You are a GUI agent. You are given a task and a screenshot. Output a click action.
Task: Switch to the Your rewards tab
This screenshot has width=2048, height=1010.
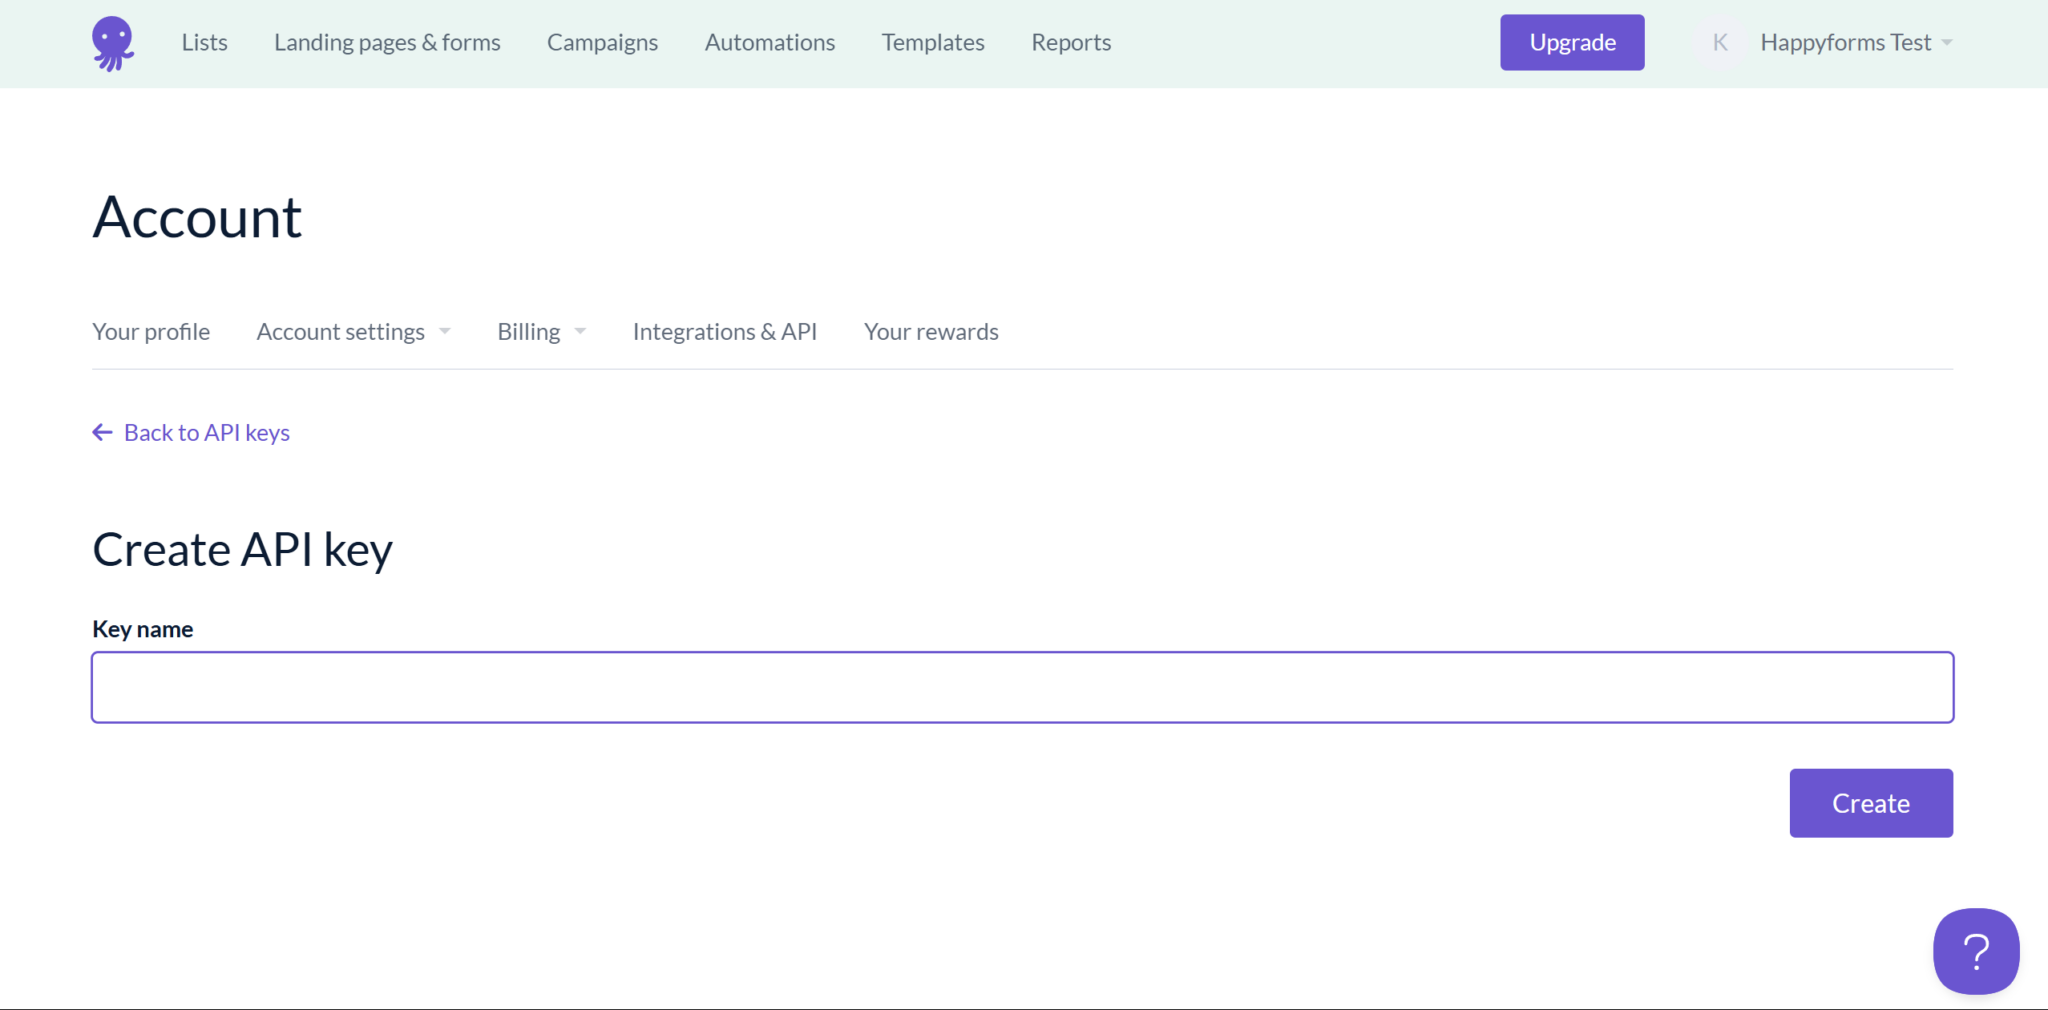(931, 331)
